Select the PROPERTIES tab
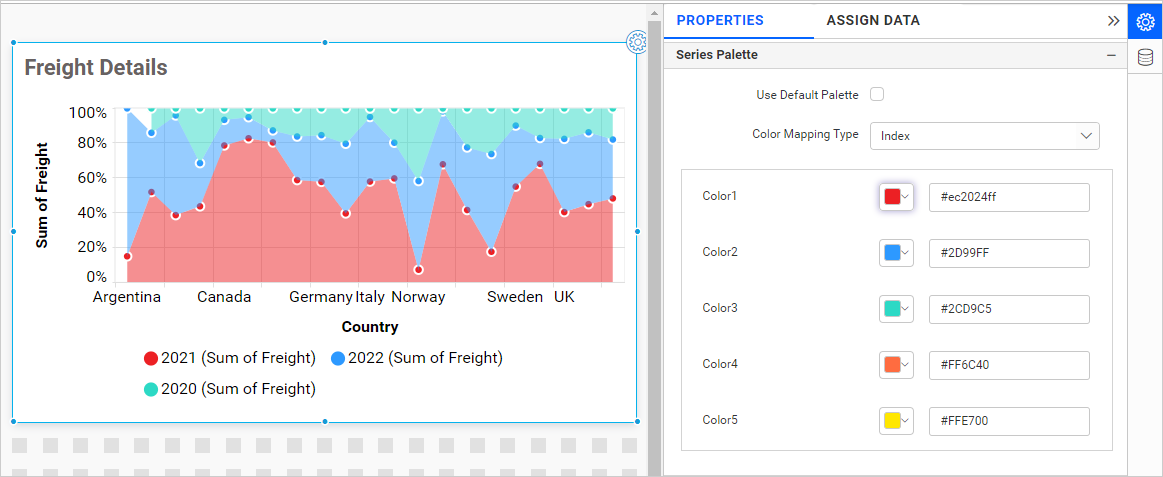This screenshot has height=477, width=1163. 719,20
